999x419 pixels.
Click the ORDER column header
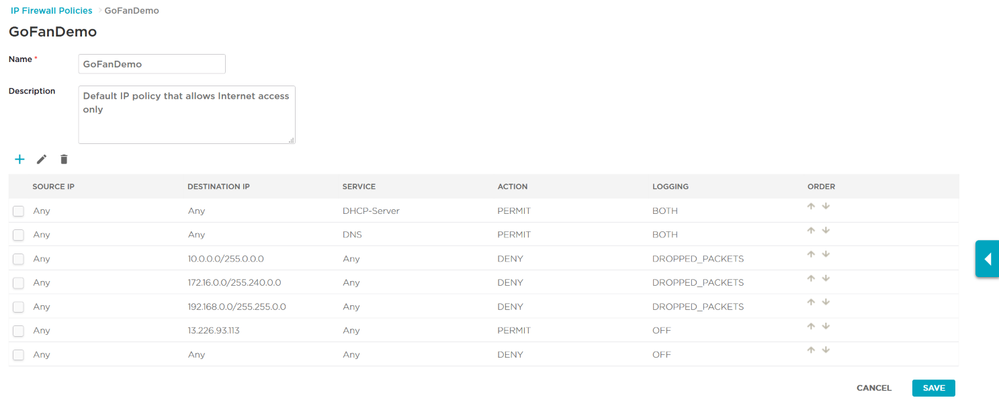pos(821,187)
